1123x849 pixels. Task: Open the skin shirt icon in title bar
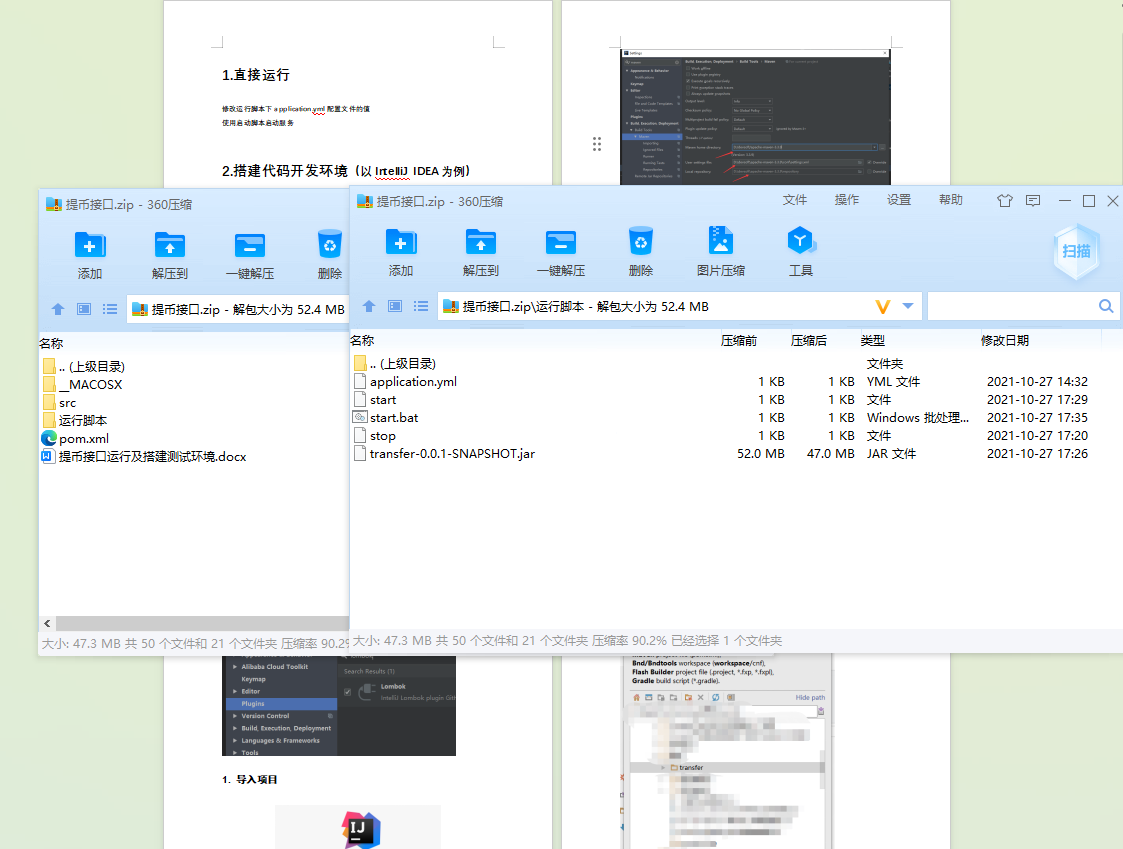click(x=1005, y=201)
